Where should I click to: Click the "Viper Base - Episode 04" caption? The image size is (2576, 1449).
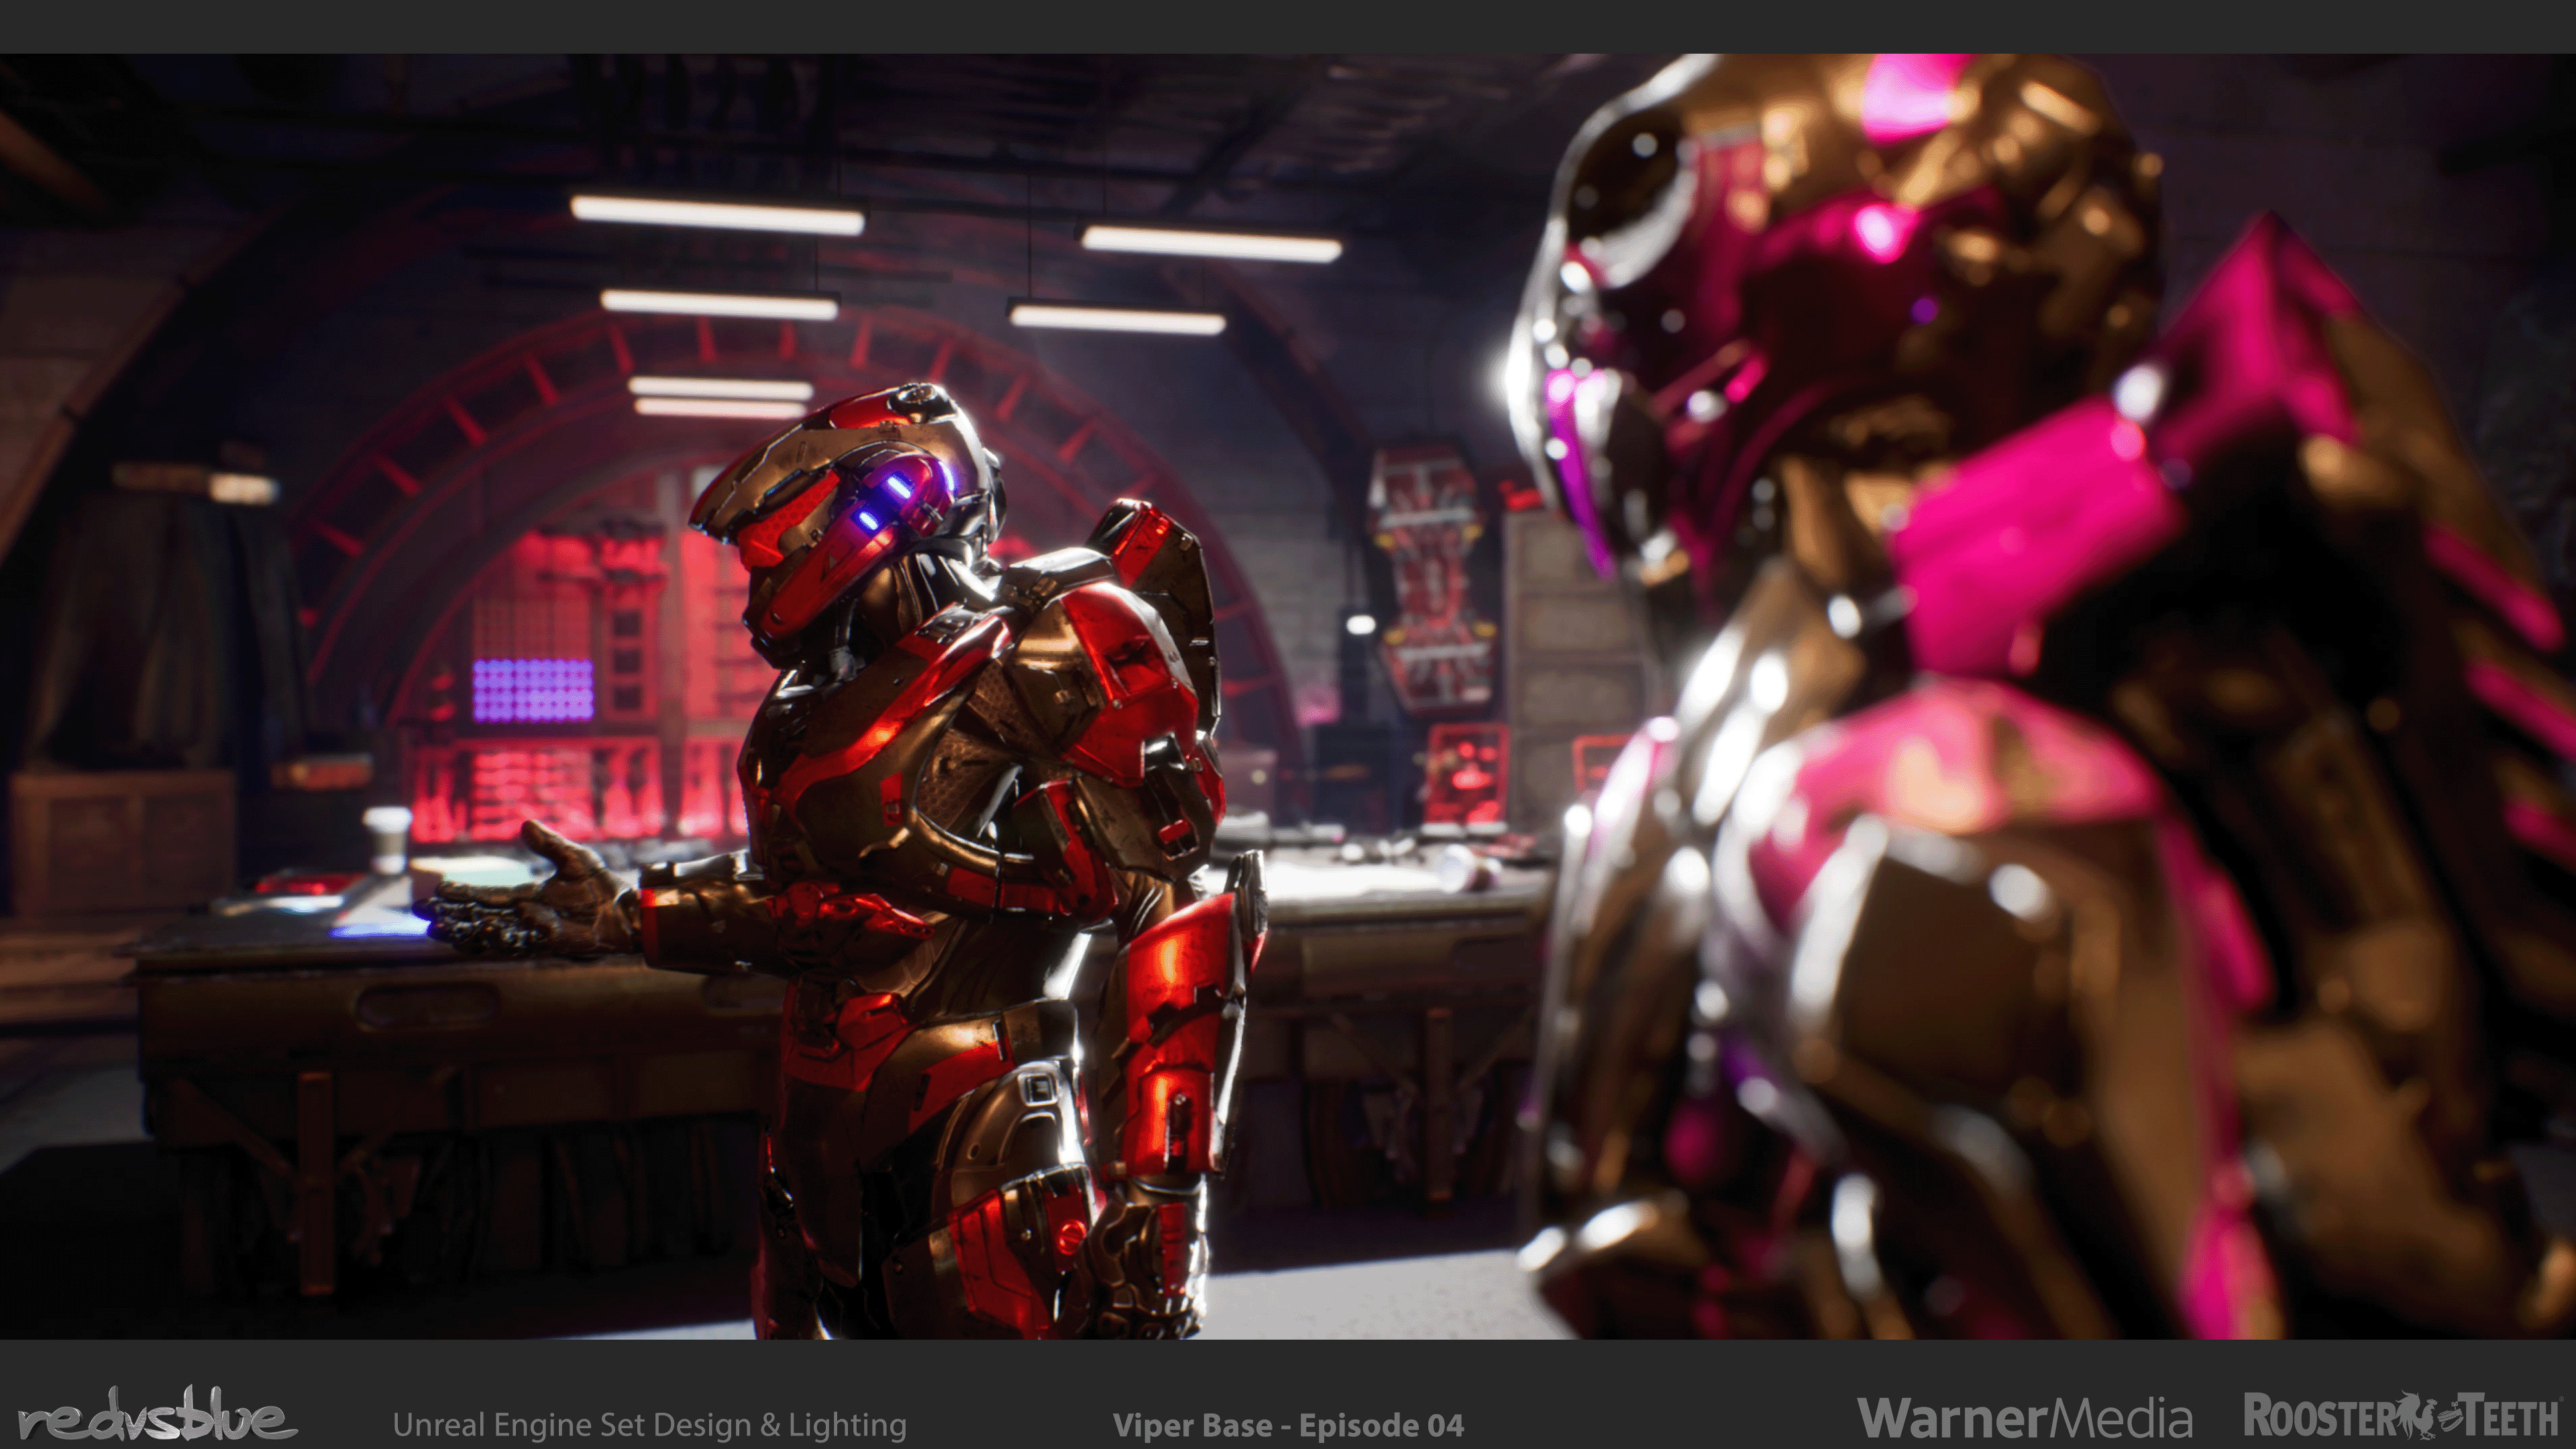[1288, 1425]
